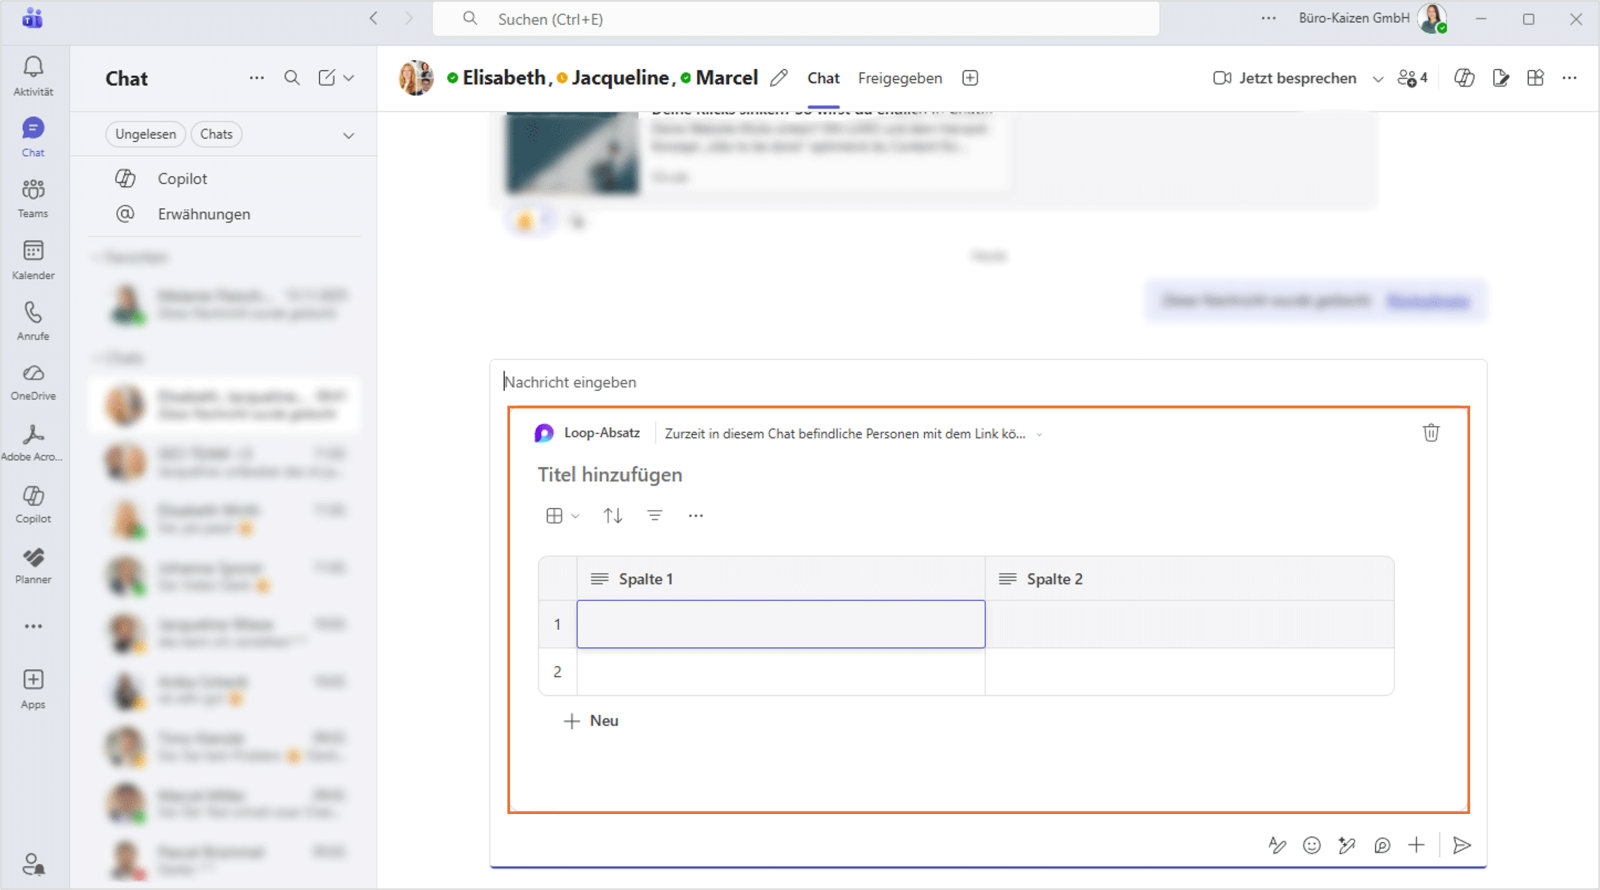Click the Suchen search box
The image size is (1600, 890).
click(x=796, y=19)
